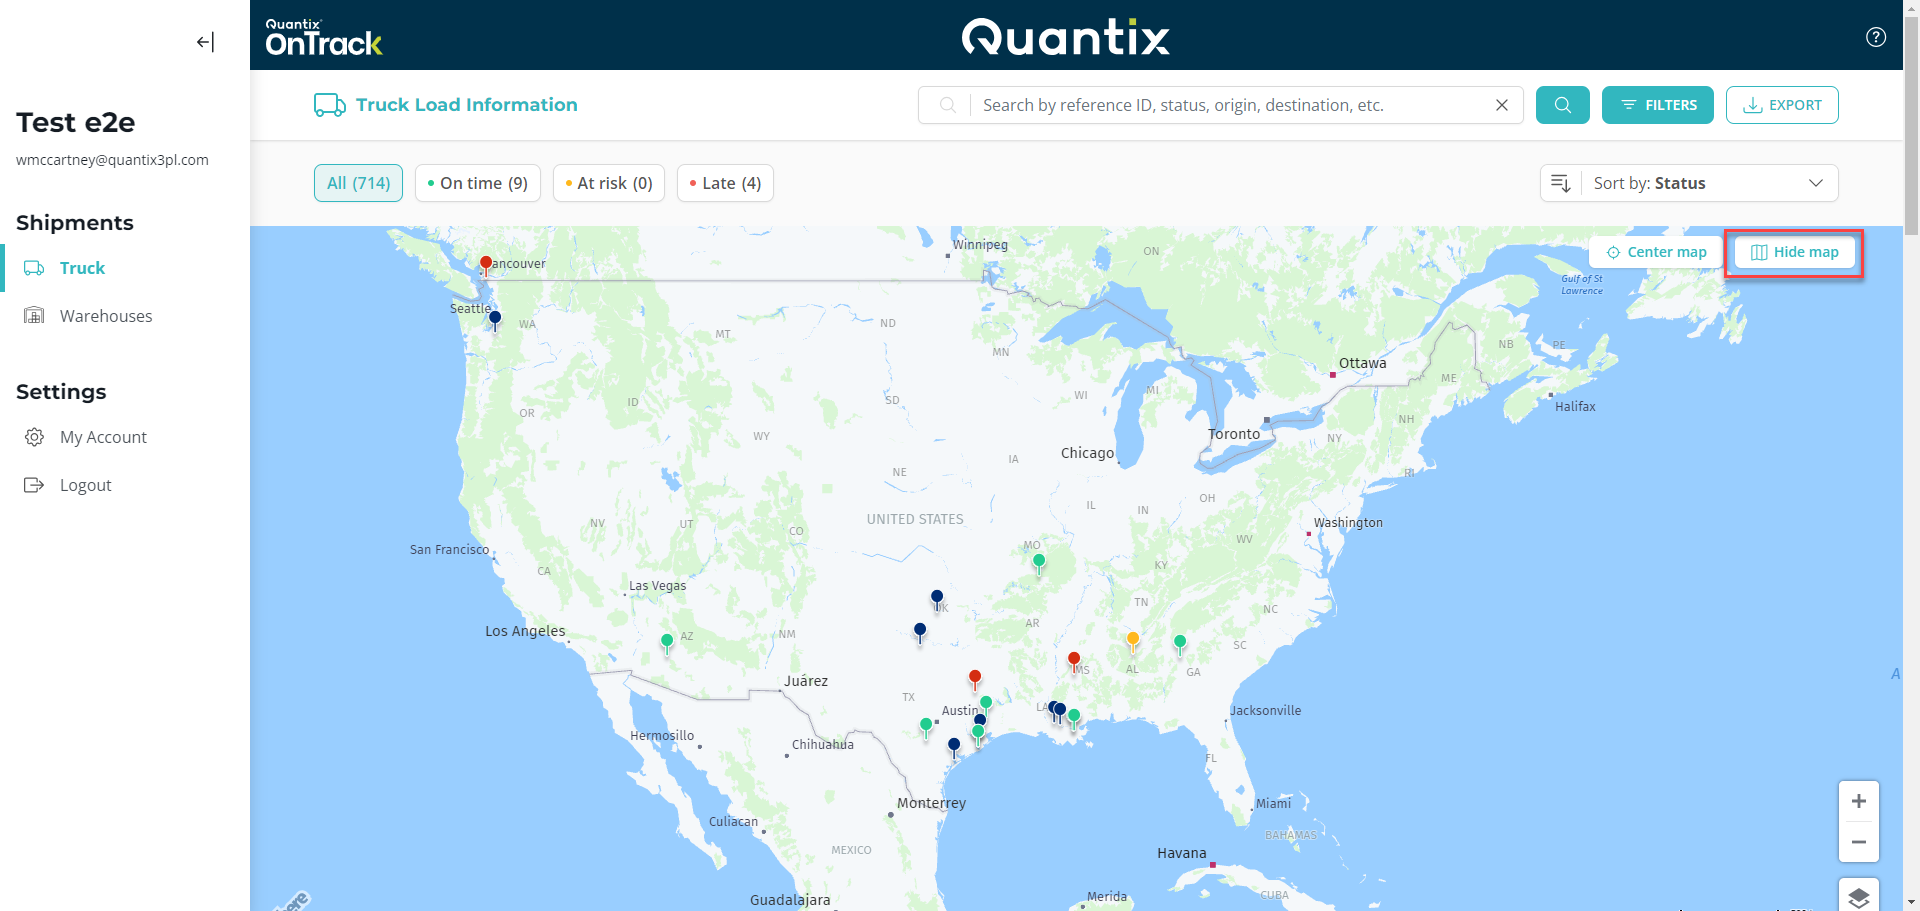Go to My Account settings
The width and height of the screenshot is (1920, 911).
pos(103,437)
